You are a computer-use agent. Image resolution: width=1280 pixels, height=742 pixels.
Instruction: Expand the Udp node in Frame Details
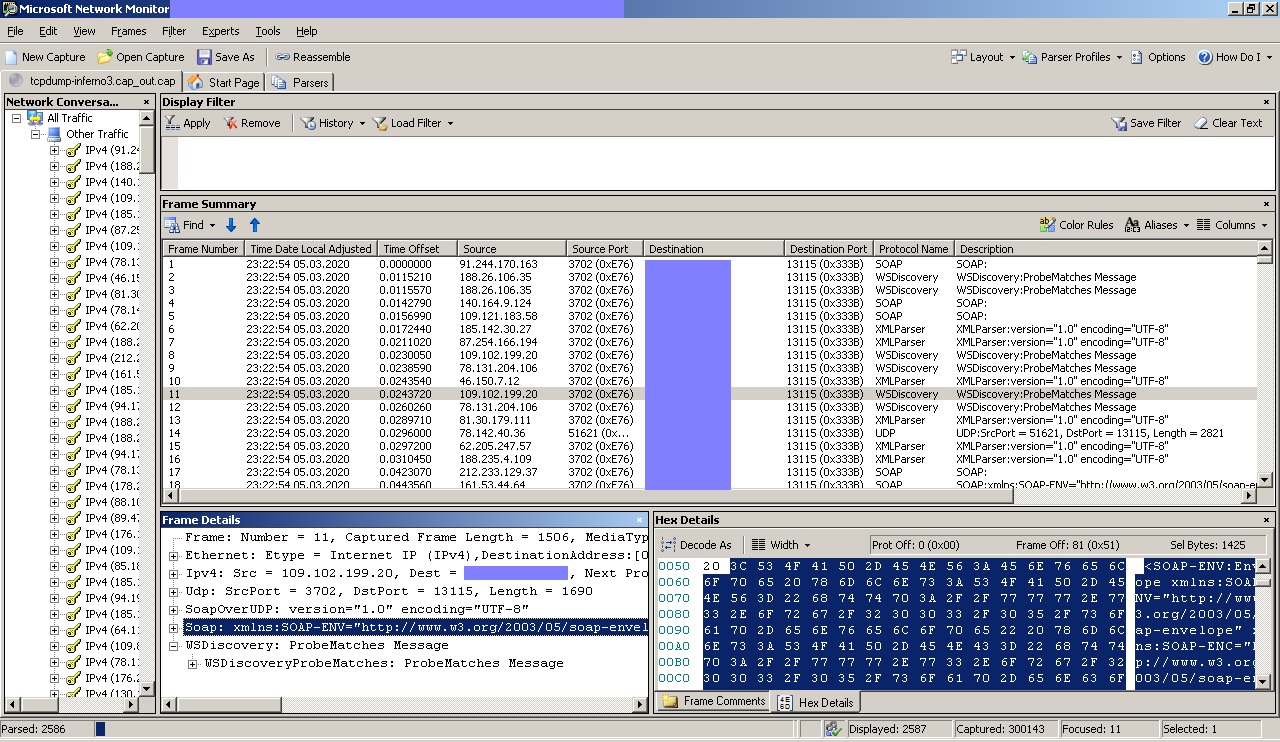(x=173, y=592)
